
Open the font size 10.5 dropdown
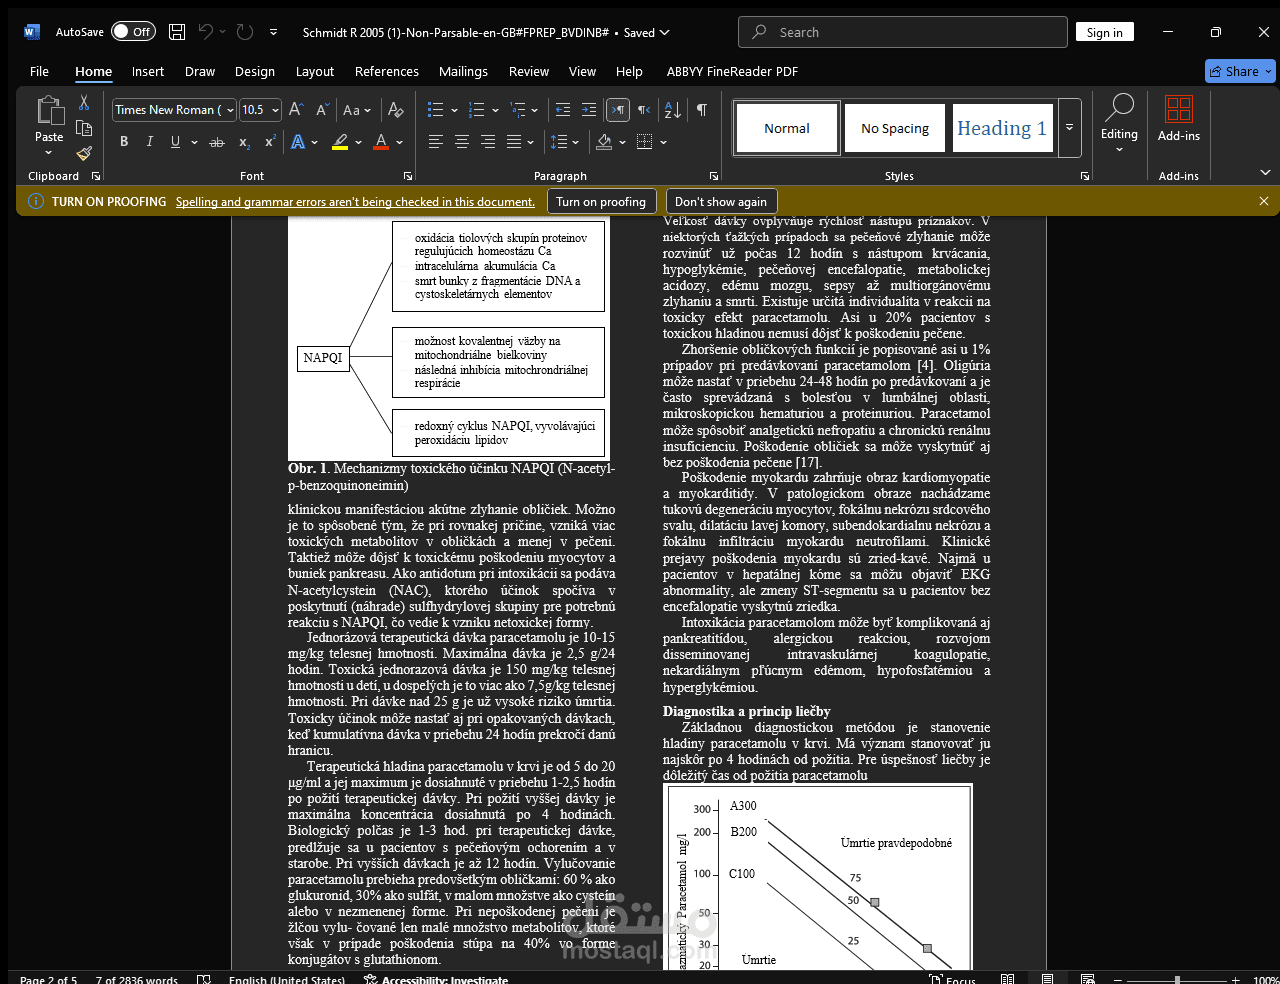(275, 110)
